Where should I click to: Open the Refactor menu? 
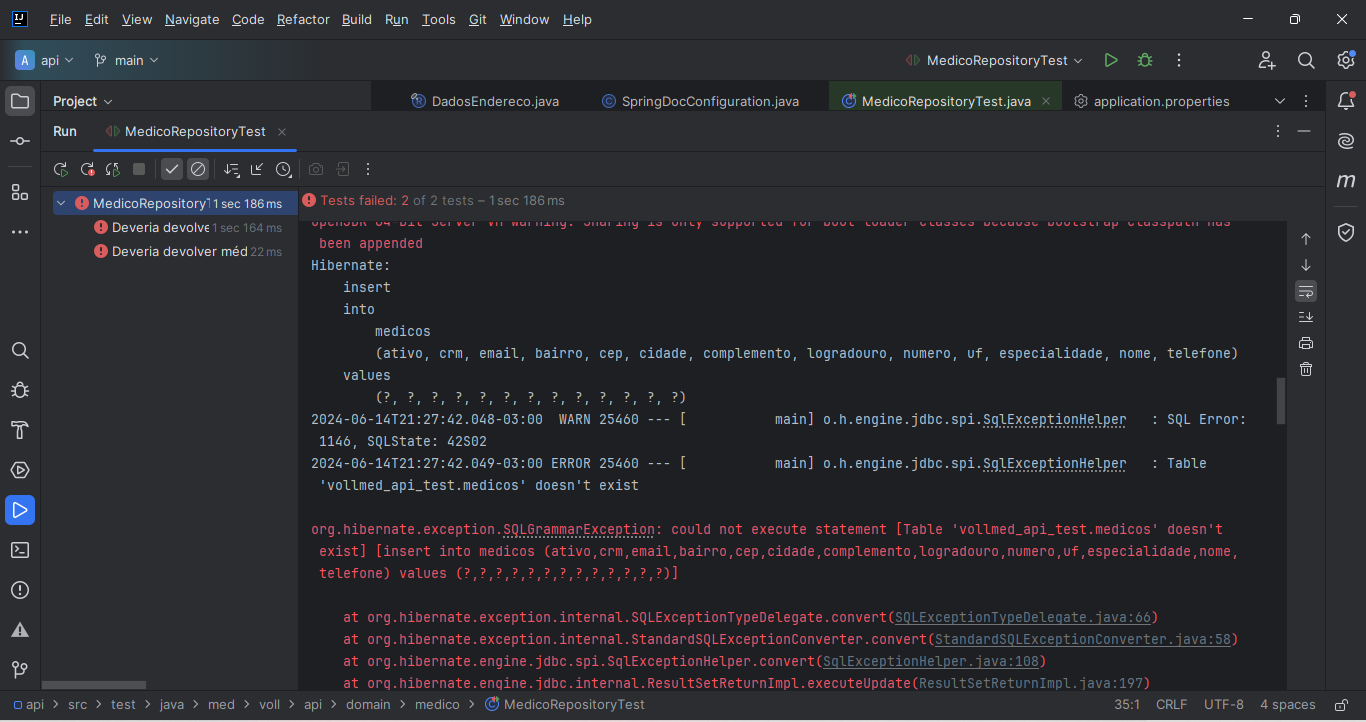point(303,19)
